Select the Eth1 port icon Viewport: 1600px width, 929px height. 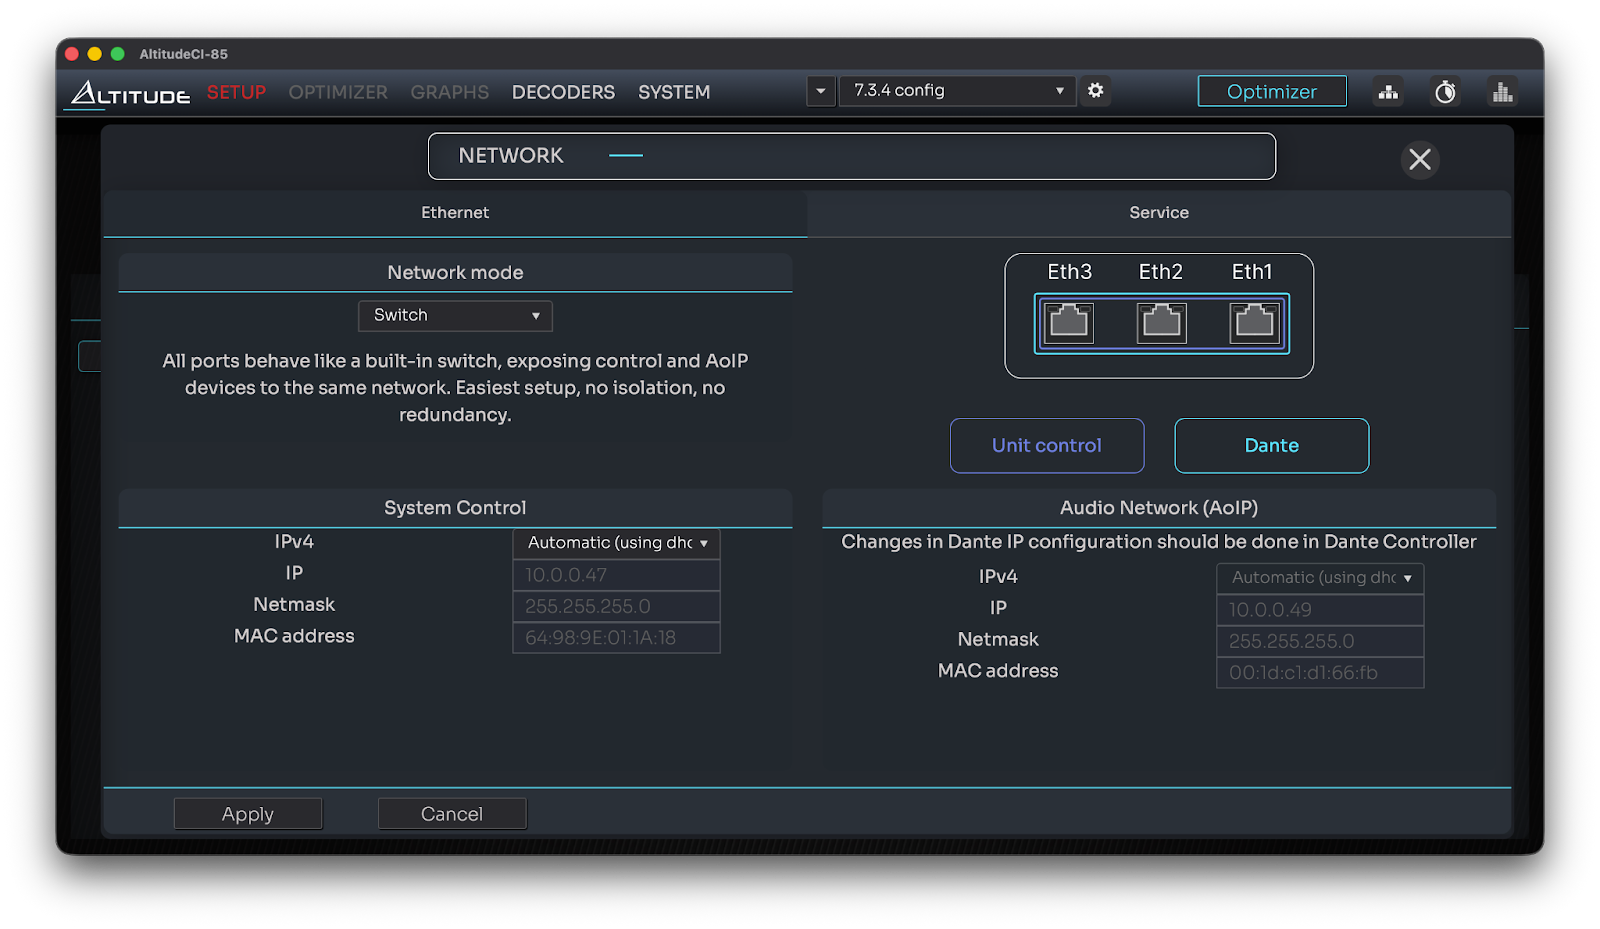[x=1254, y=323]
